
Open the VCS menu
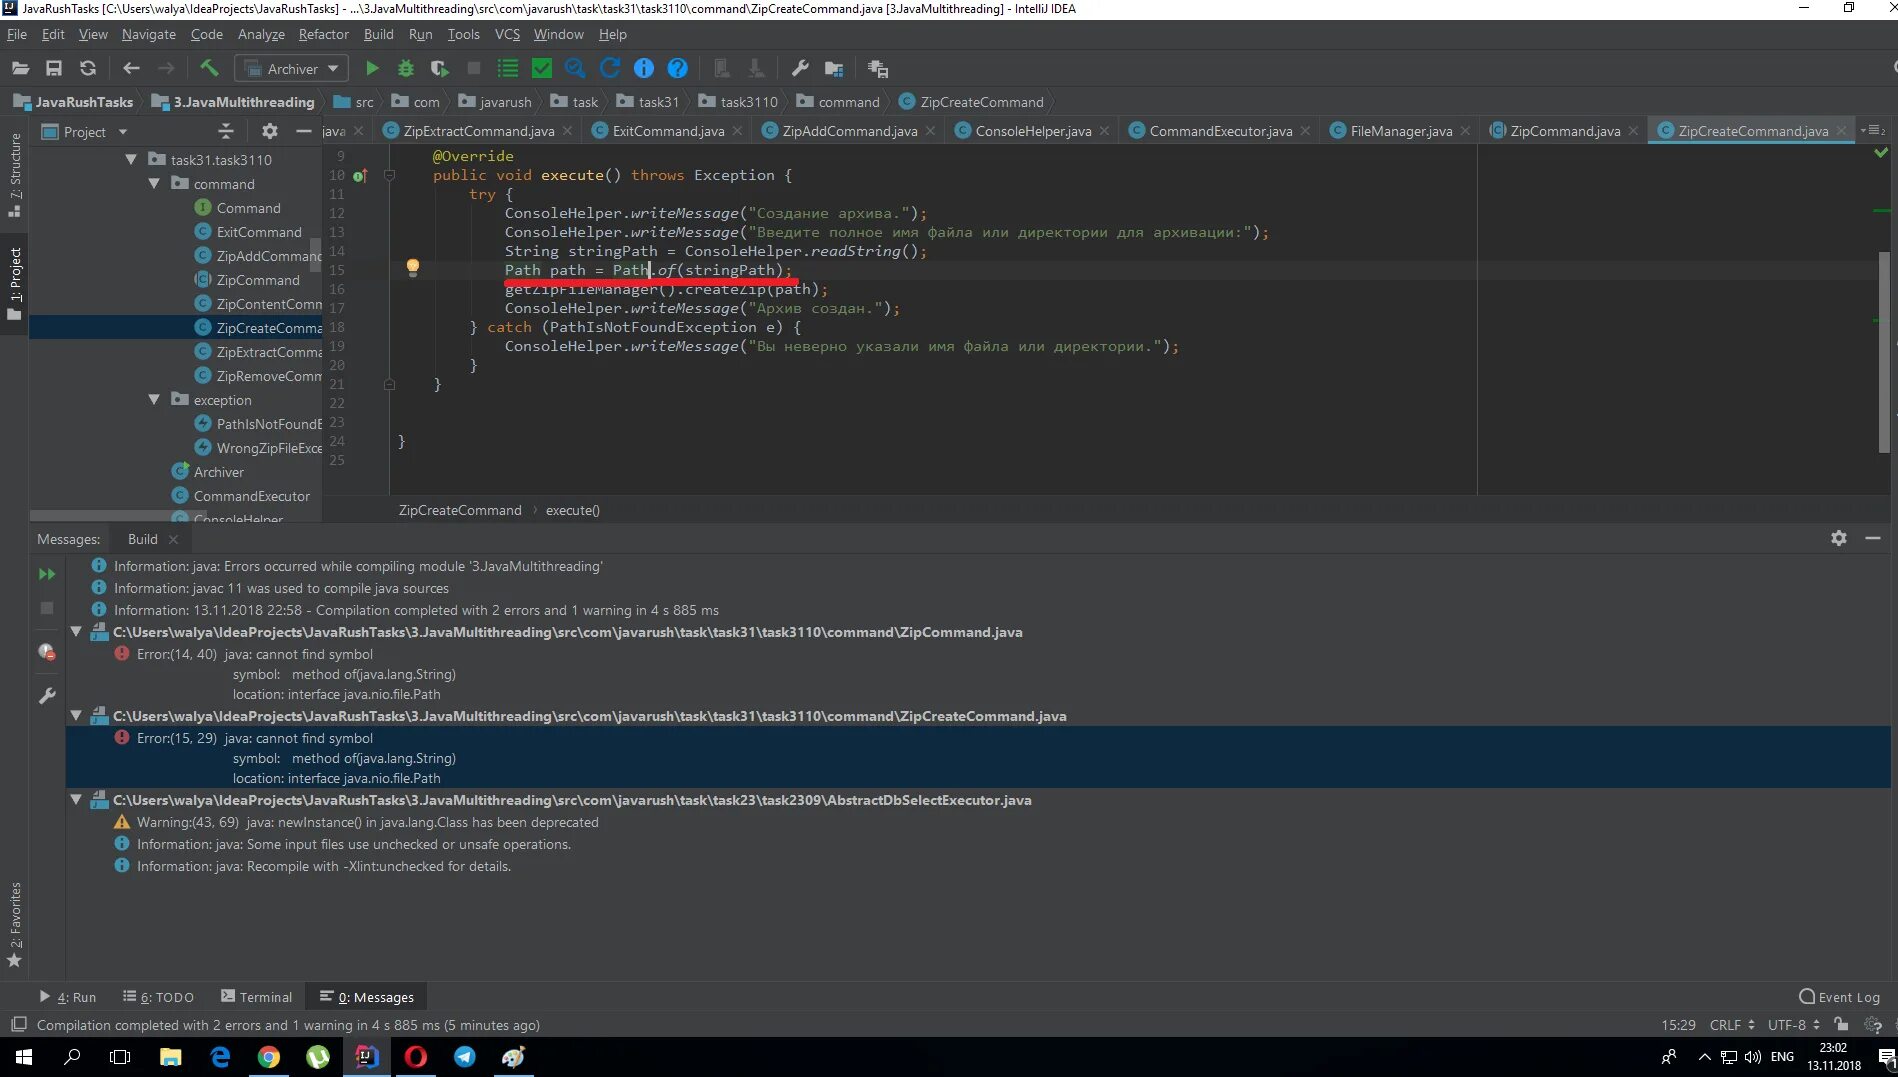[x=507, y=34]
